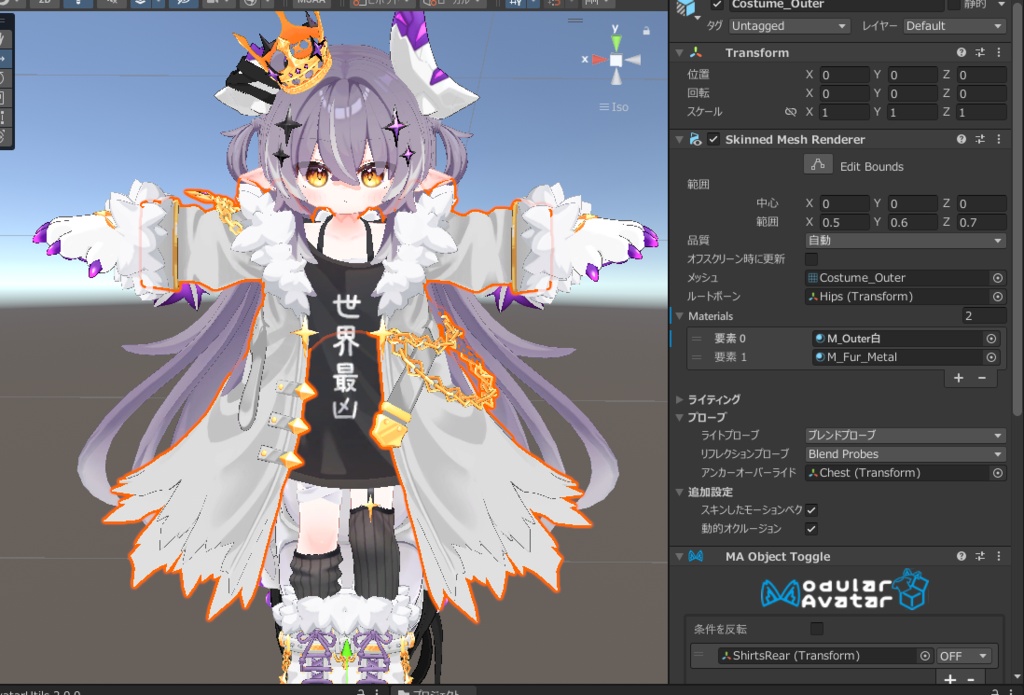Open Transform component more-options menu
Image resolution: width=1024 pixels, height=695 pixels.
click(x=999, y=52)
